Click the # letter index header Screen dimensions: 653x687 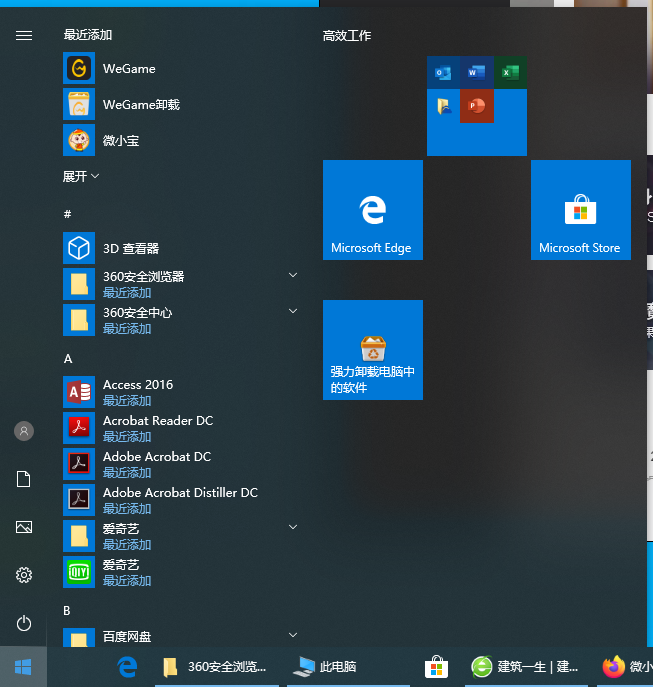pyautogui.click(x=67, y=214)
